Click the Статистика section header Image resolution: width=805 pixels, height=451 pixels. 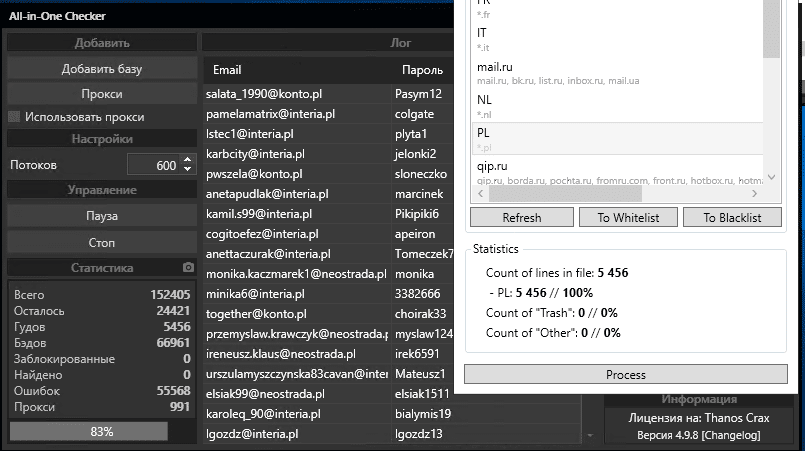pos(102,268)
